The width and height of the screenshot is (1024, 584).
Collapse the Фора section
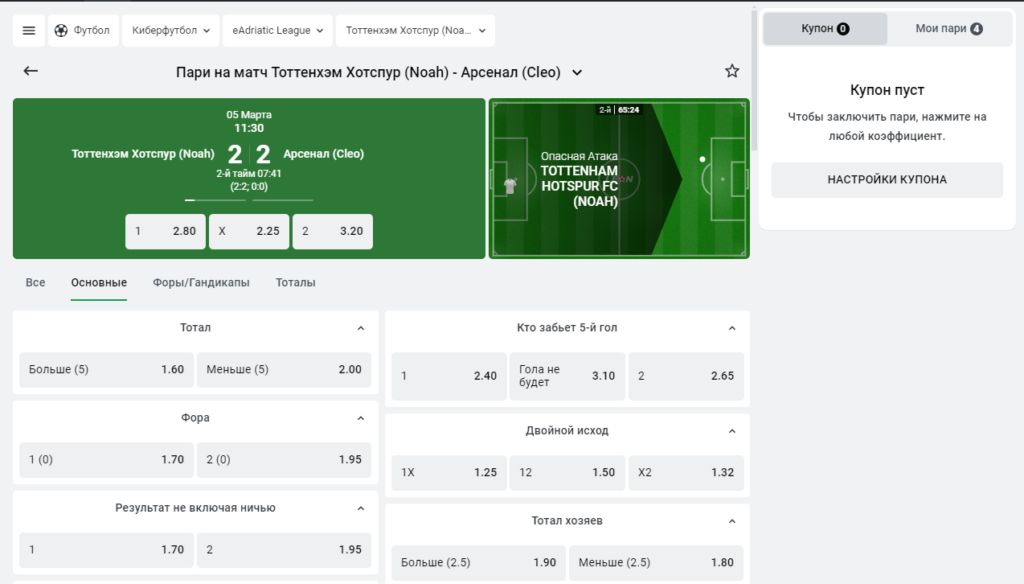tap(360, 418)
